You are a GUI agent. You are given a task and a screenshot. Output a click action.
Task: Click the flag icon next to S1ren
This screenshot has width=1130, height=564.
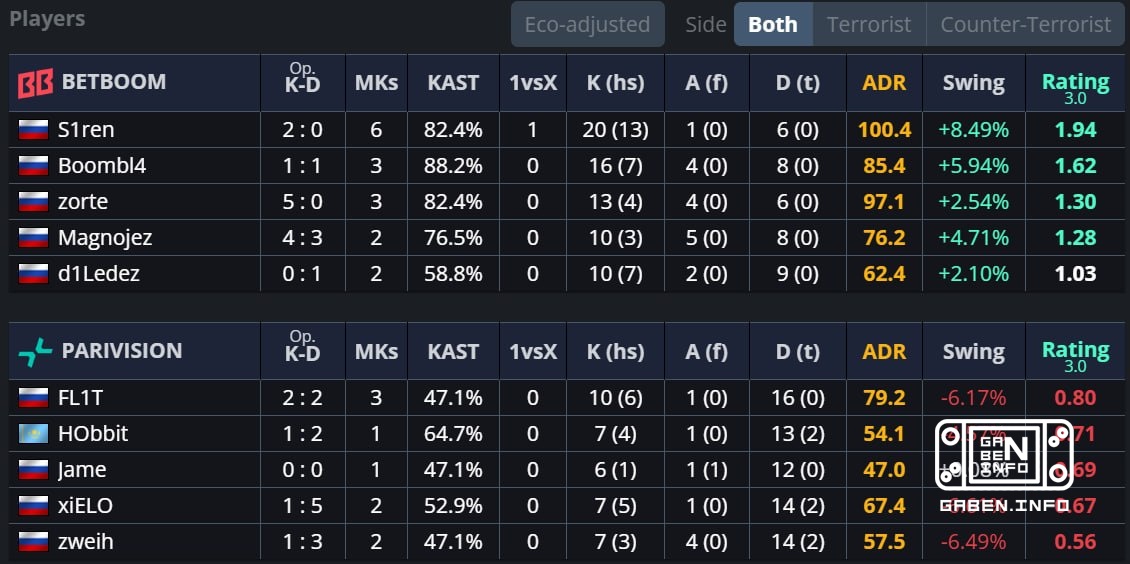pyautogui.click(x=33, y=130)
